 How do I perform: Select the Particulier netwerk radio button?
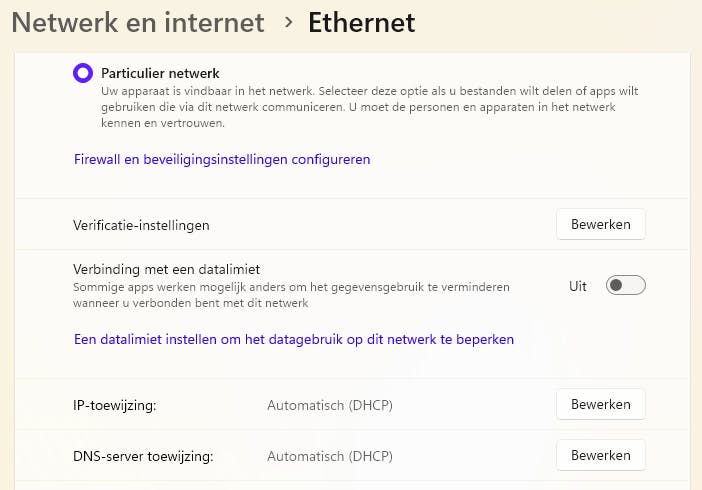click(x=83, y=73)
